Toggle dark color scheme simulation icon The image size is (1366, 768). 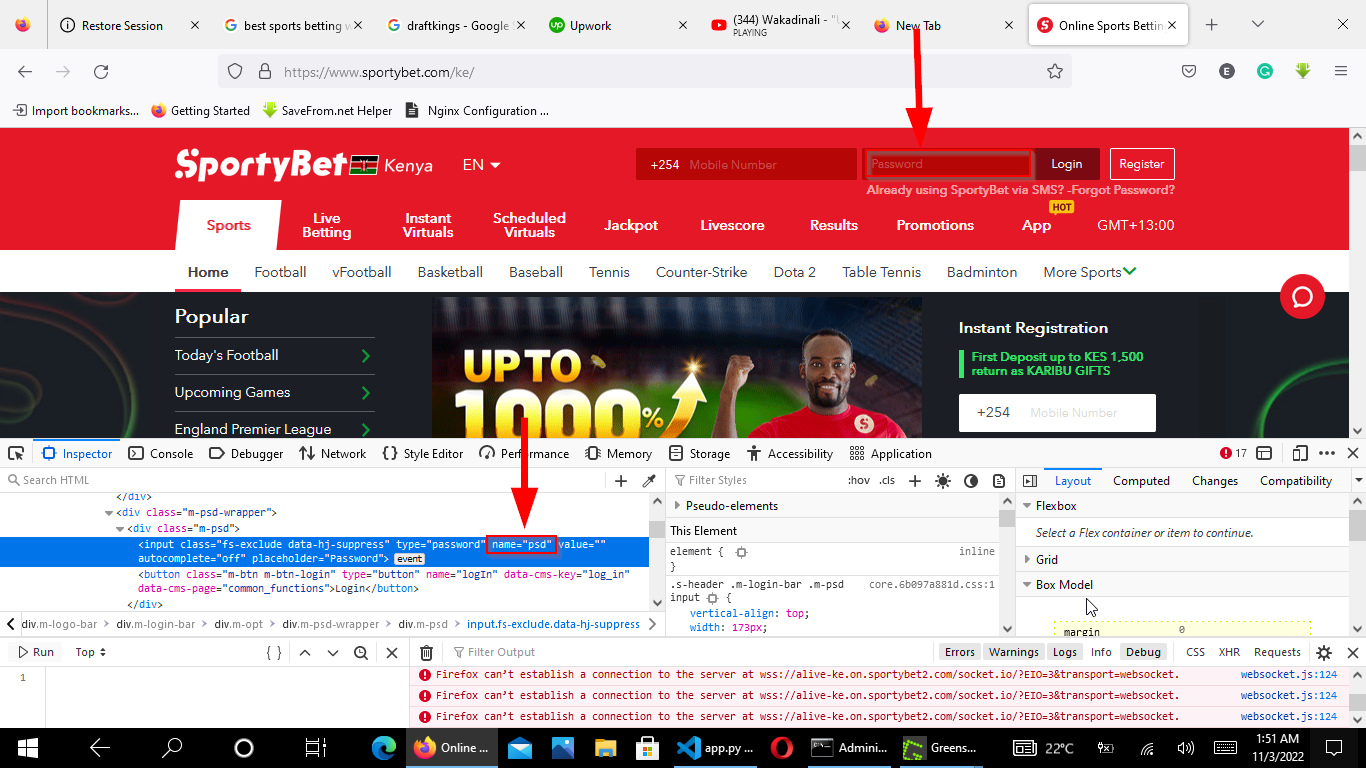tap(971, 481)
